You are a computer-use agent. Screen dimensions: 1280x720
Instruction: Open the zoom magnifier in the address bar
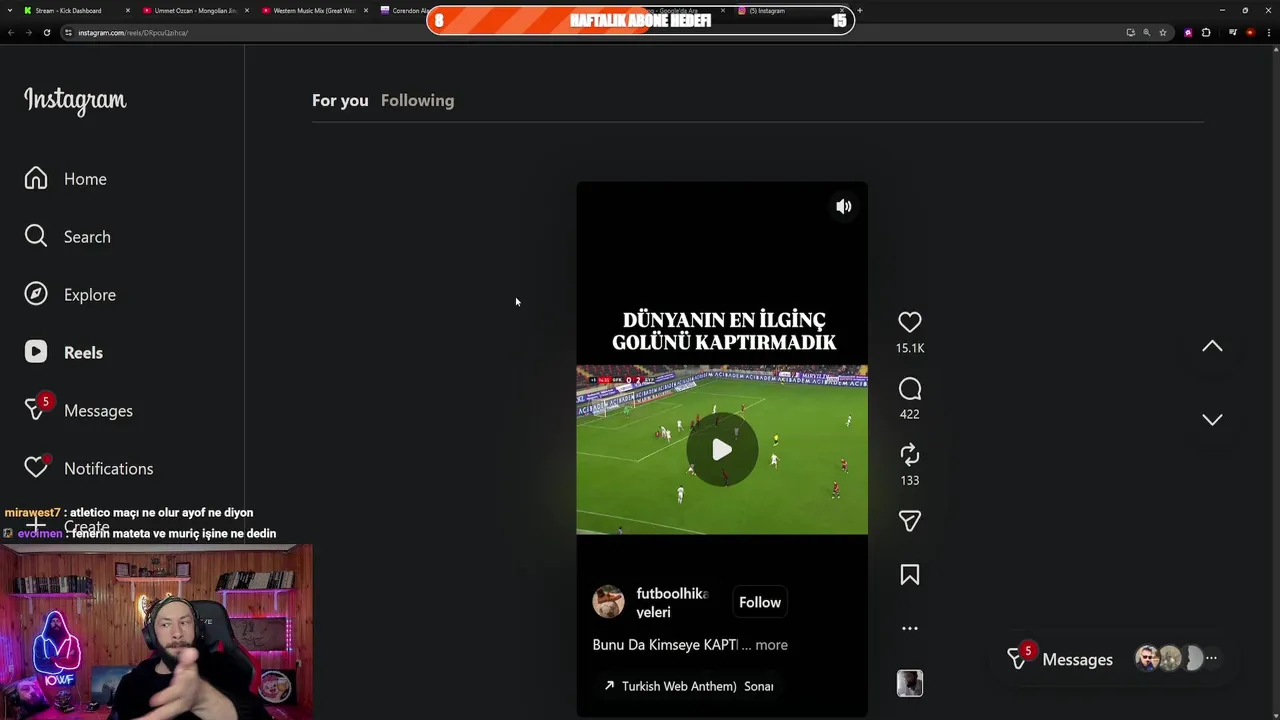1147,33
